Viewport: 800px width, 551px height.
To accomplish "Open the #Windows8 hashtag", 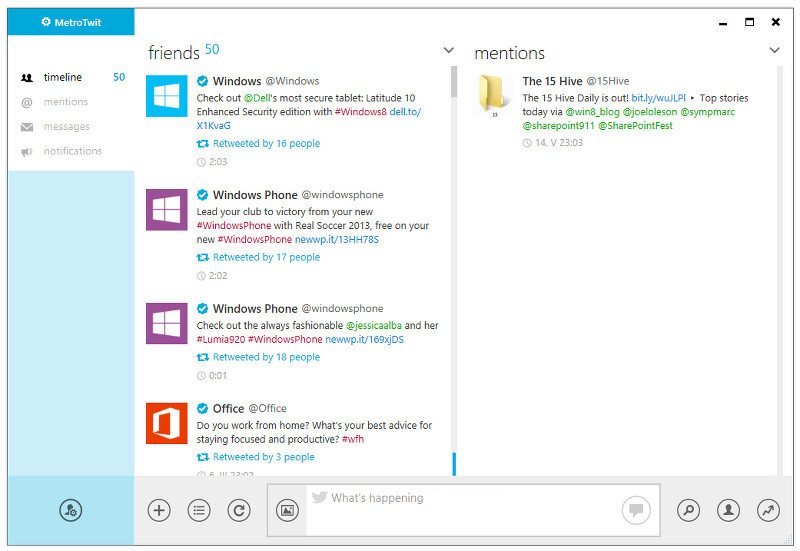I will coord(361,111).
